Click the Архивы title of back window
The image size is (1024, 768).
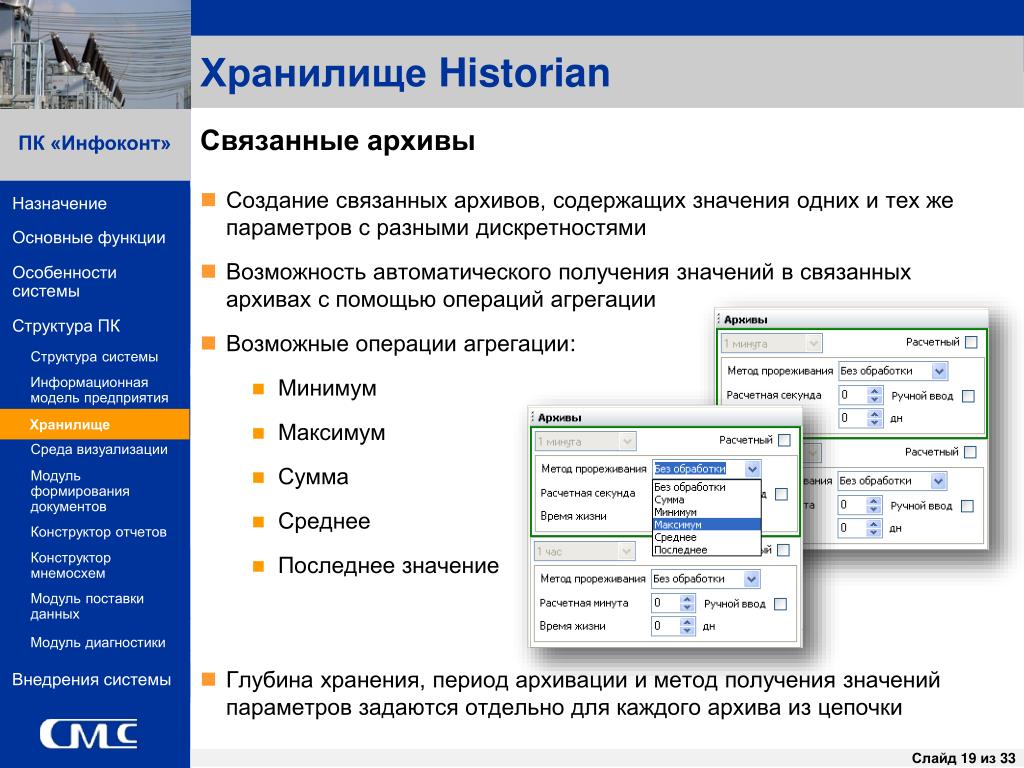coord(746,320)
